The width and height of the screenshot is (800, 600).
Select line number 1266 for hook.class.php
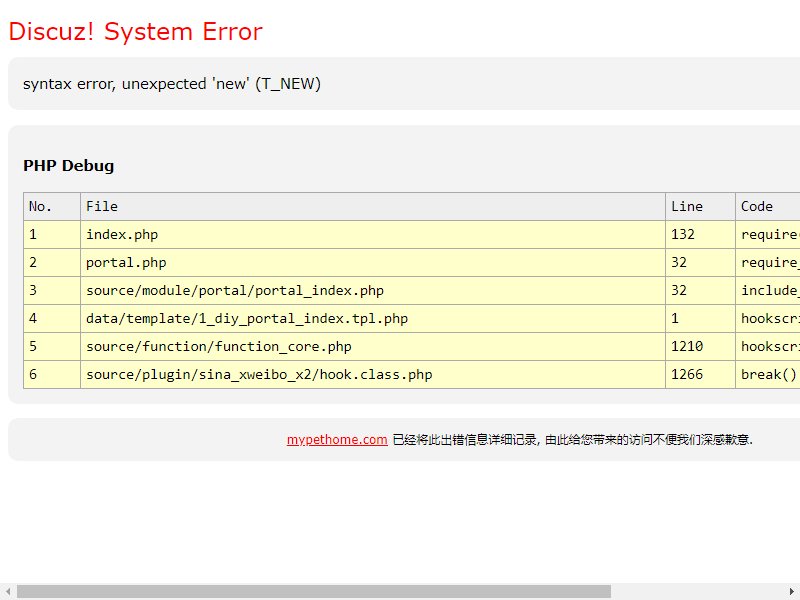687,375
